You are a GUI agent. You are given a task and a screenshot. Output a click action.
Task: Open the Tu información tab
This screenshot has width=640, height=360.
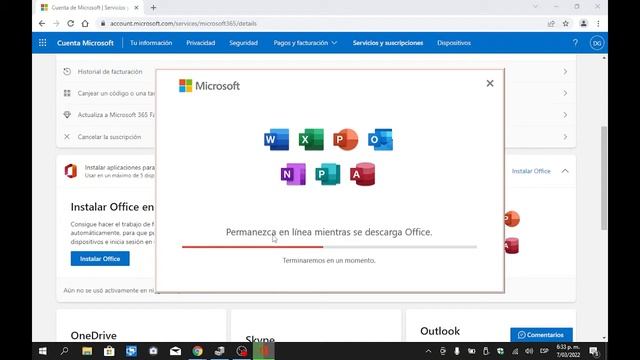click(x=151, y=43)
